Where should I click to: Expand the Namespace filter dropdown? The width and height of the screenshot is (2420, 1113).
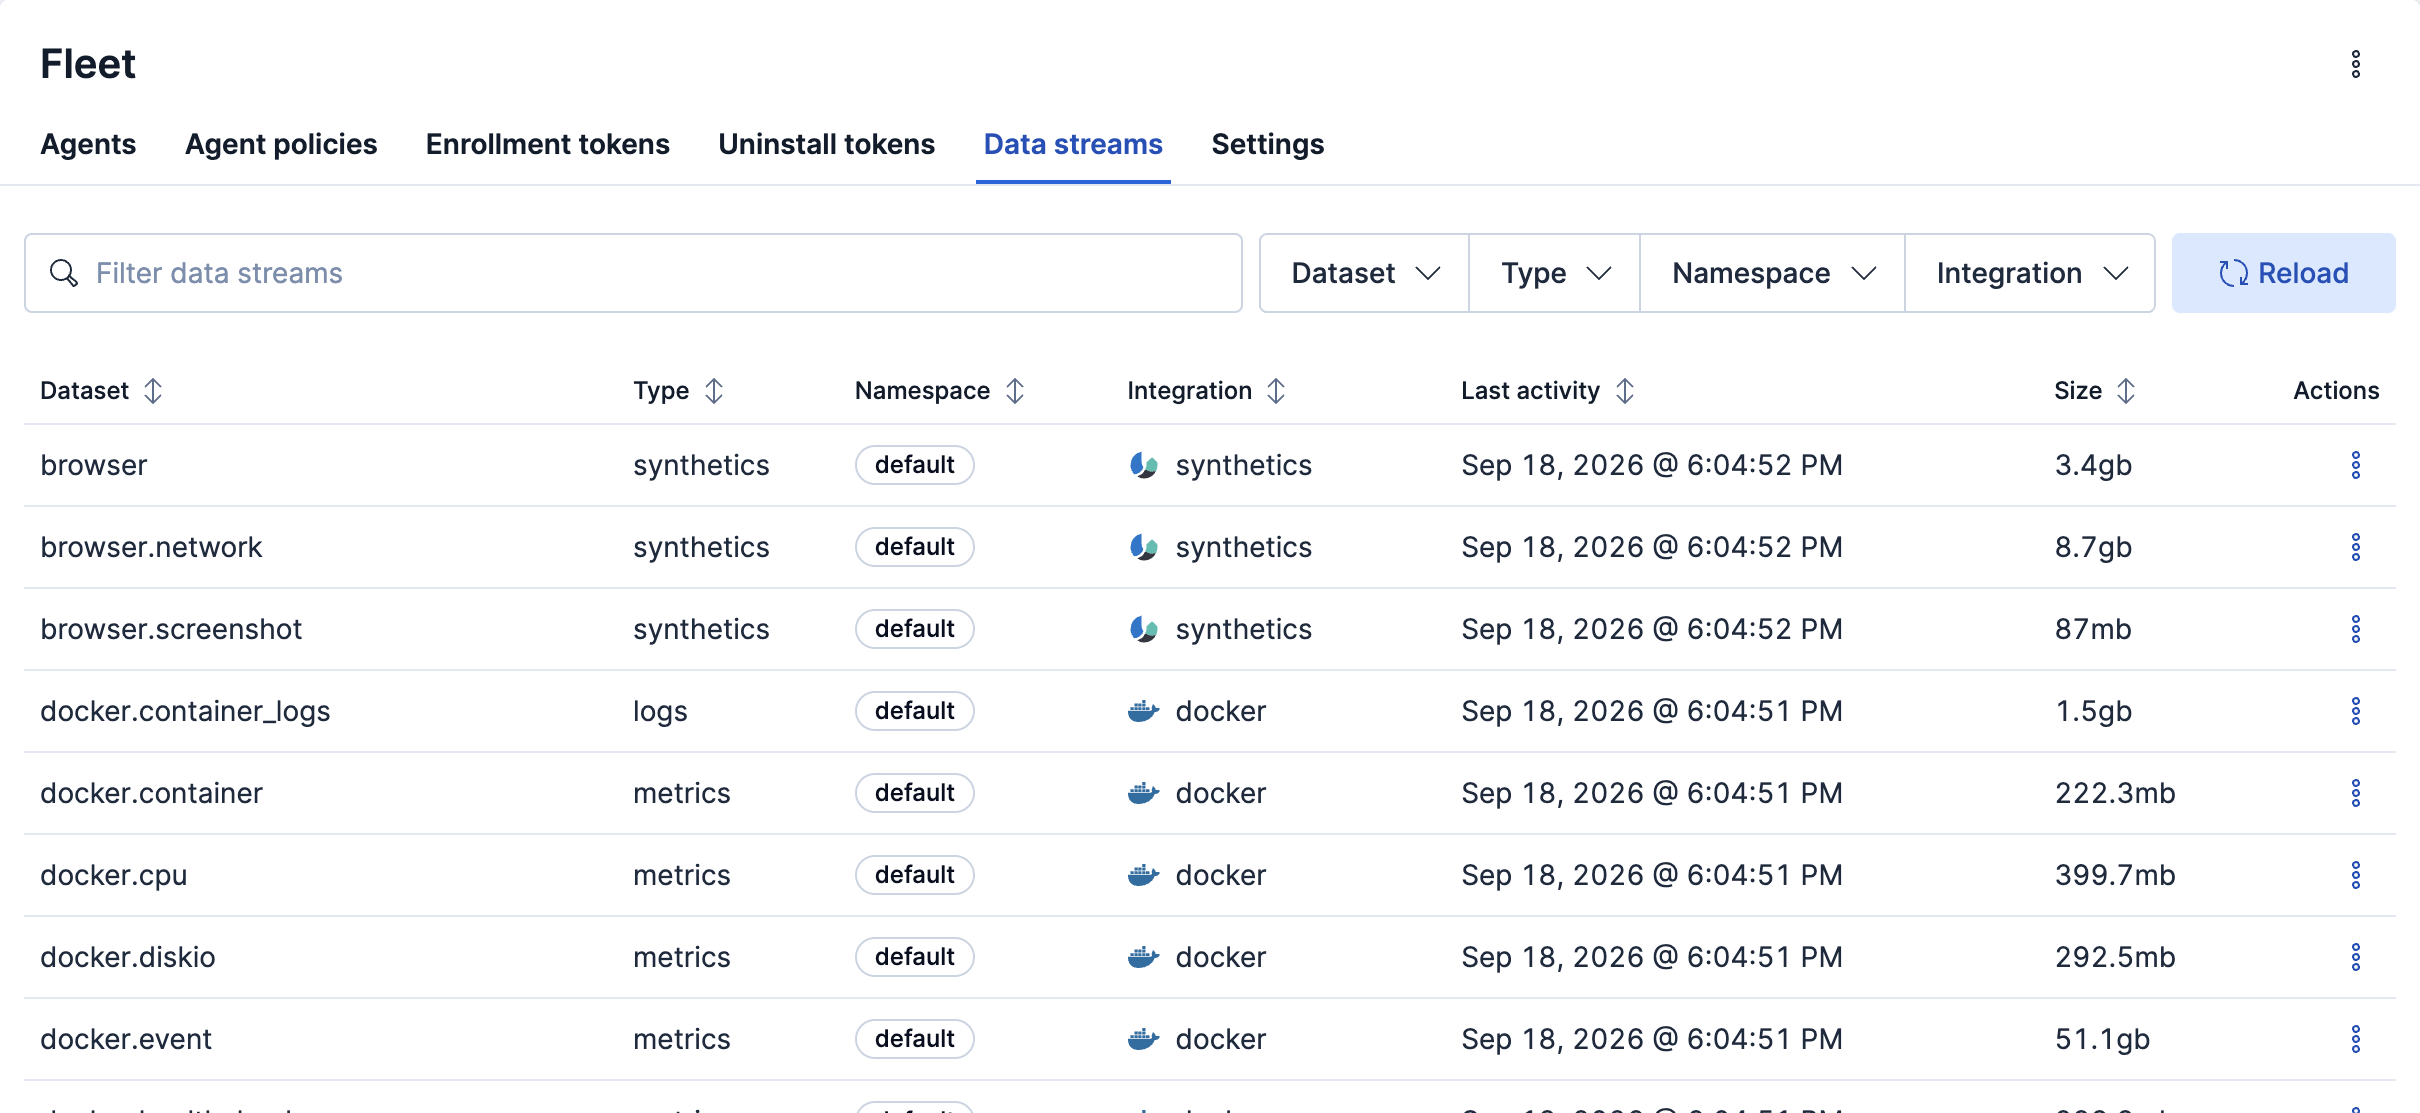[x=1772, y=273]
